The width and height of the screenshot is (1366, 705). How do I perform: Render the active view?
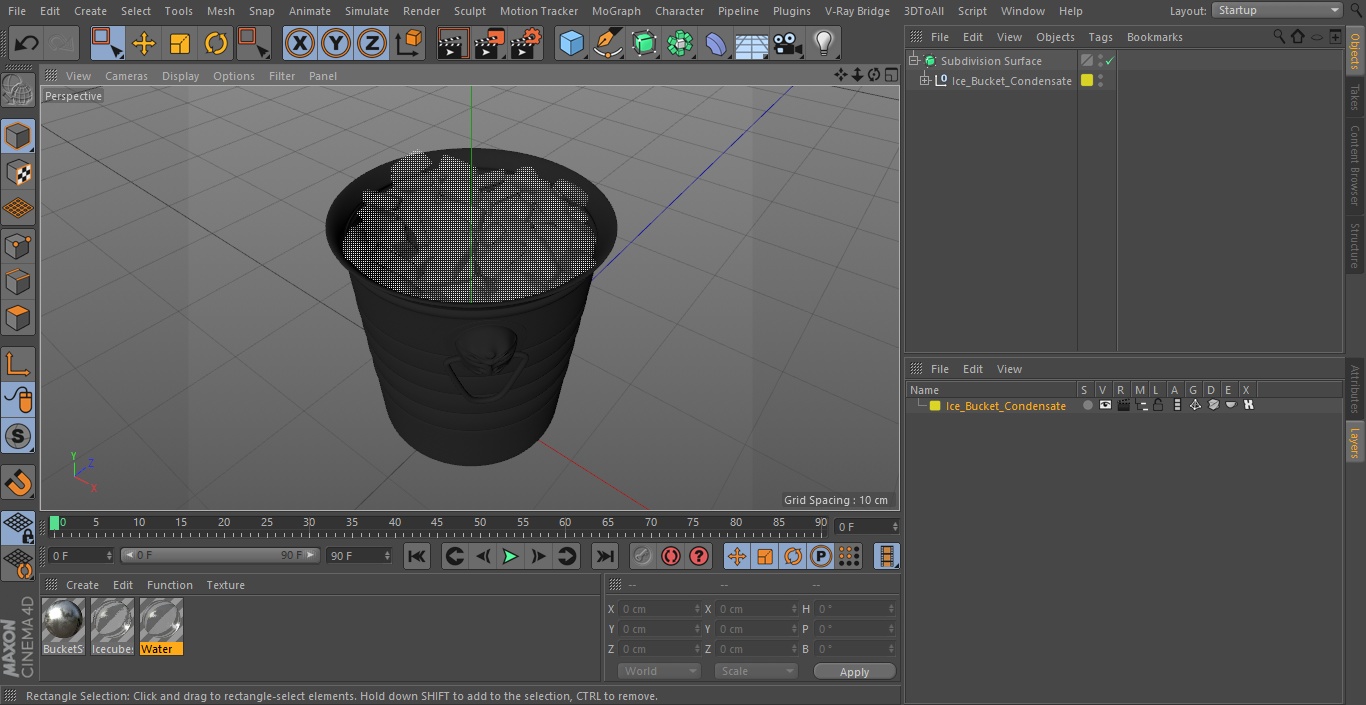[453, 43]
